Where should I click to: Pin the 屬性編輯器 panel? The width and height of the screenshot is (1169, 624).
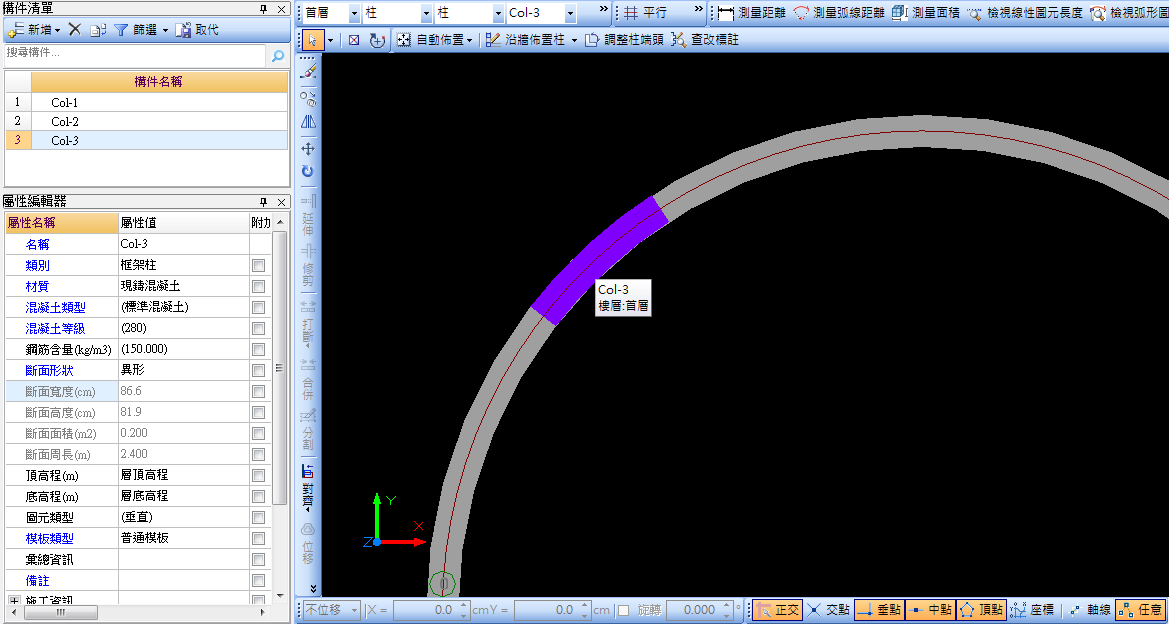(263, 201)
